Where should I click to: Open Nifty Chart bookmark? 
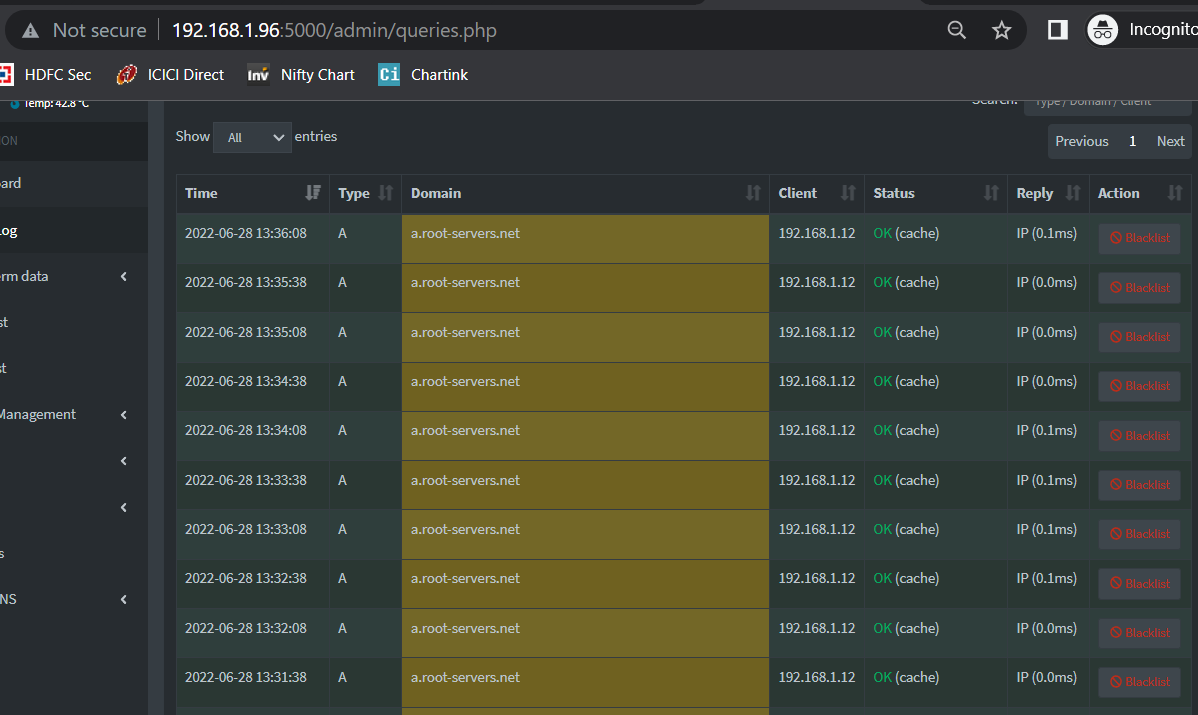point(302,75)
